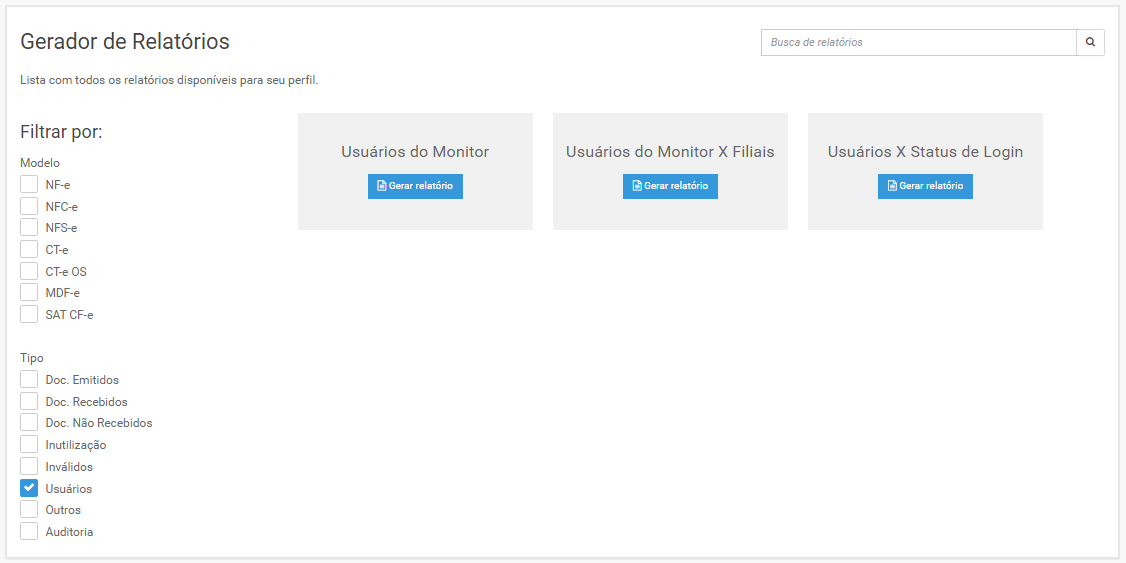Click the magnifying glass search icon
Viewport: 1126px width, 563px height.
(1090, 42)
